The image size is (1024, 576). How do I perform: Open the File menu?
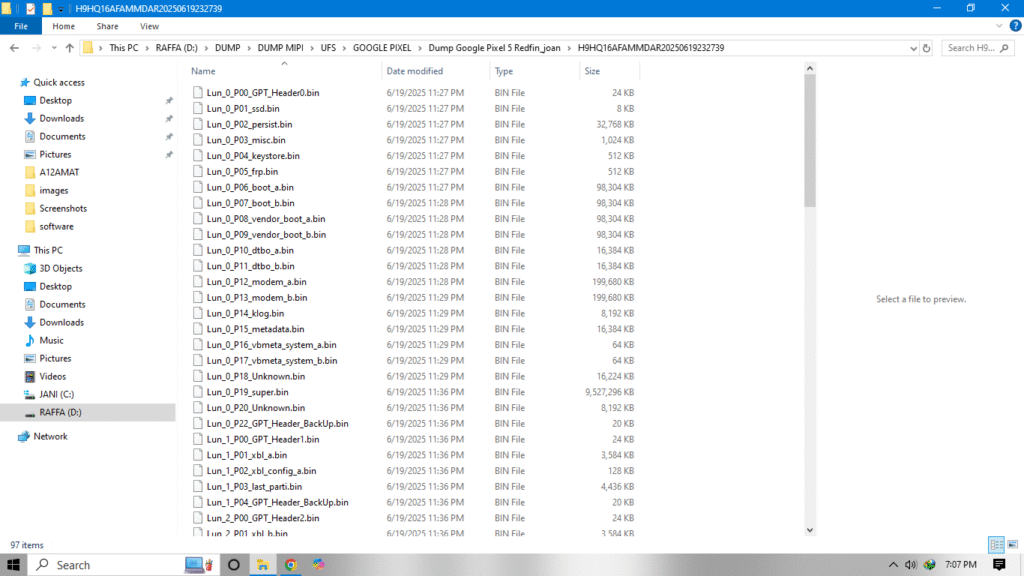21,26
